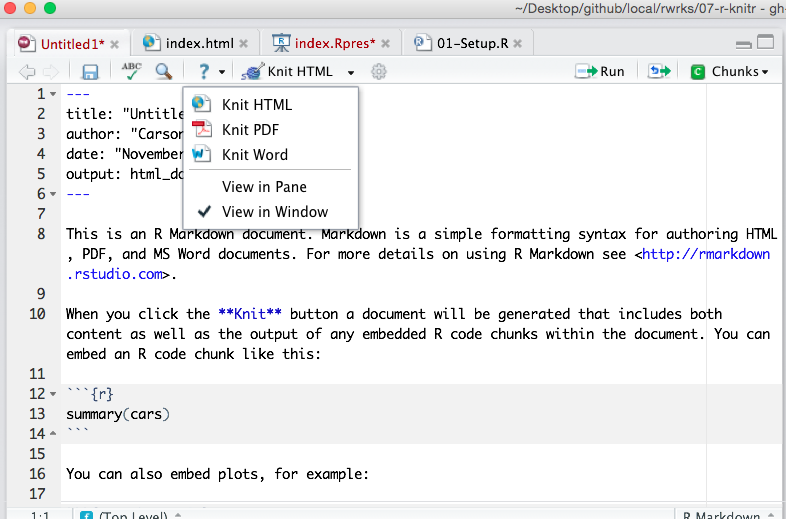Click the date: "November line
Screen dimensions: 786x519
point(124,154)
